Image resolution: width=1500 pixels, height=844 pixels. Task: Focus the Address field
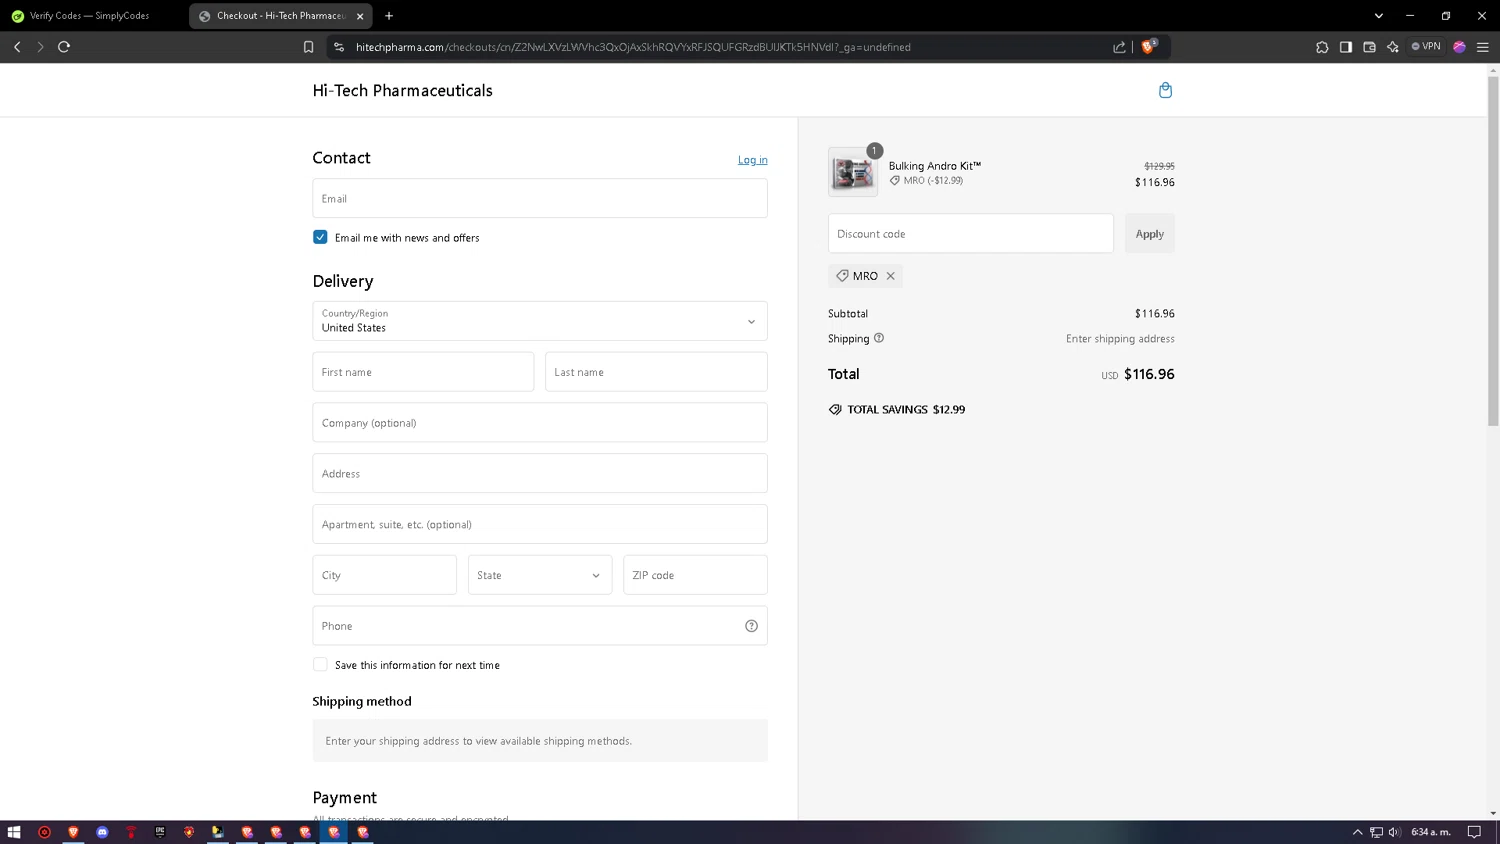coord(540,474)
